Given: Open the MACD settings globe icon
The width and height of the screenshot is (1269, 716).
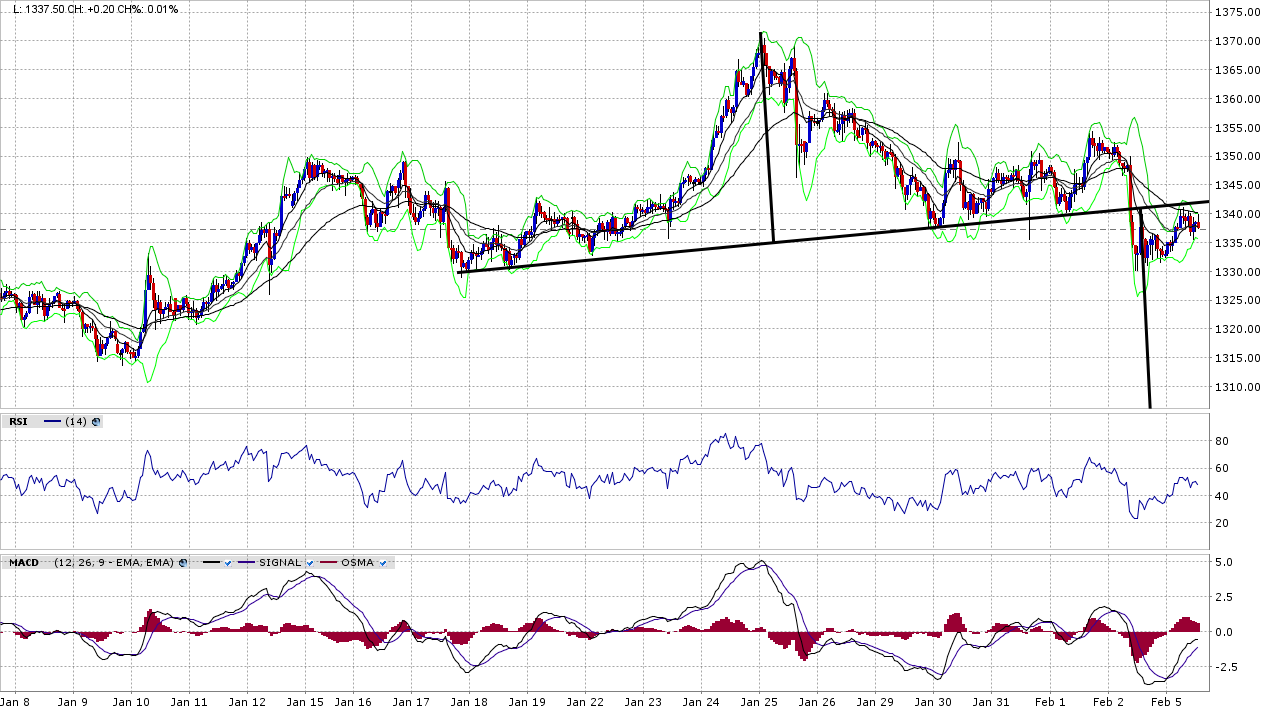Looking at the screenshot, I should 183,563.
